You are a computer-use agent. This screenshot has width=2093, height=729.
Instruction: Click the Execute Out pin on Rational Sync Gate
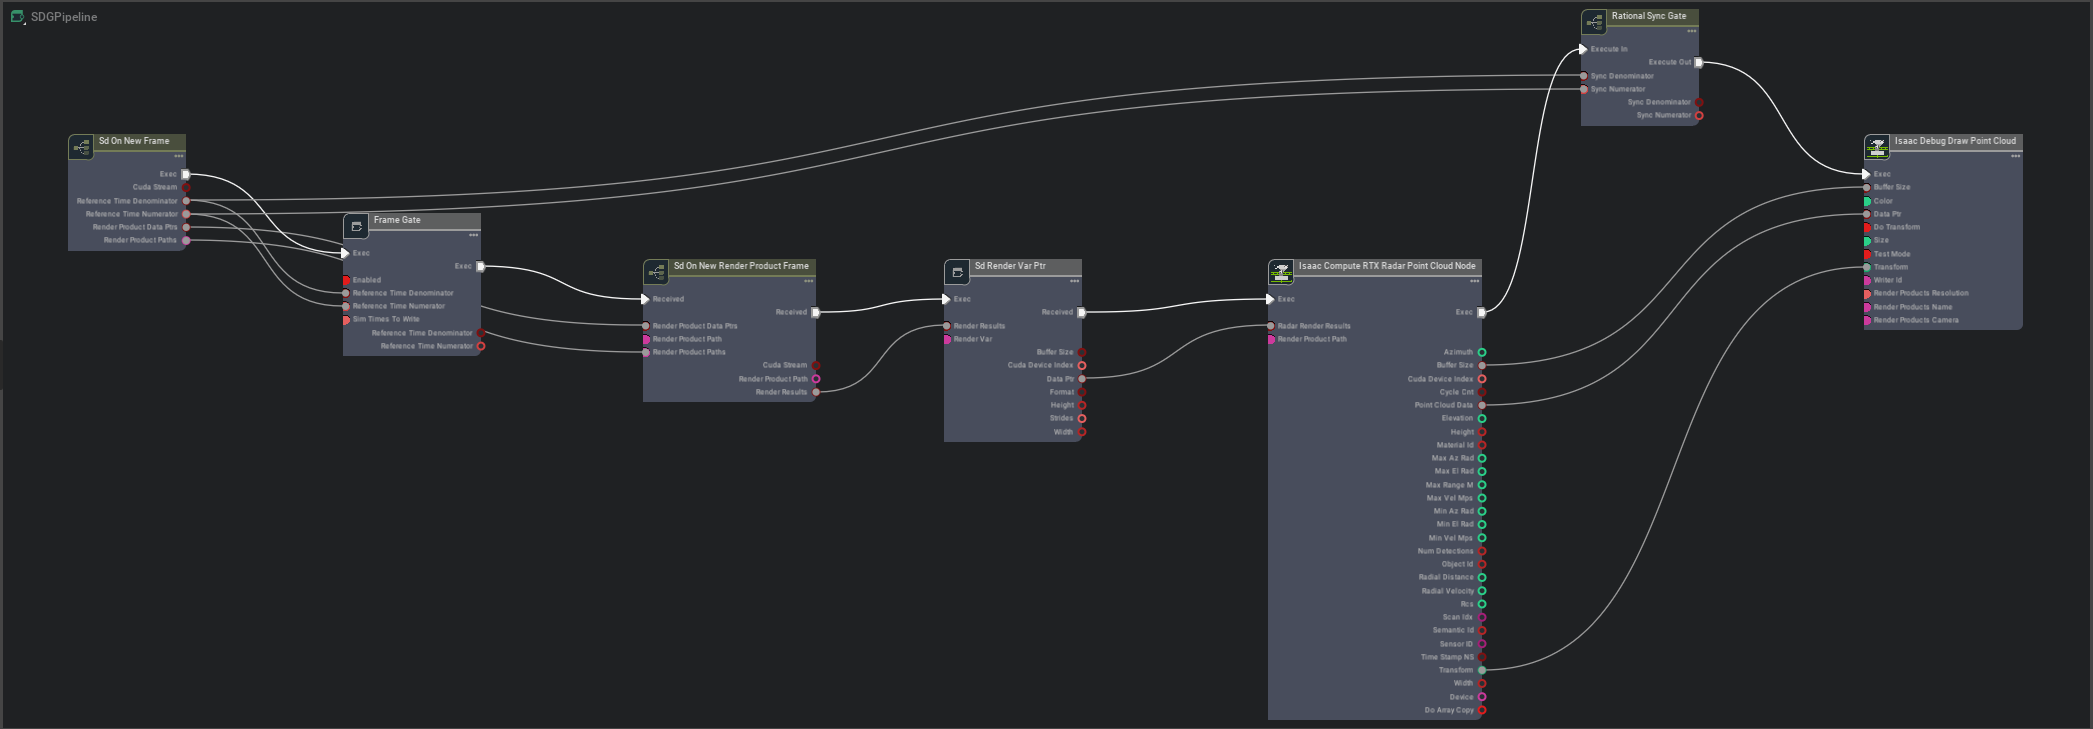1698,62
